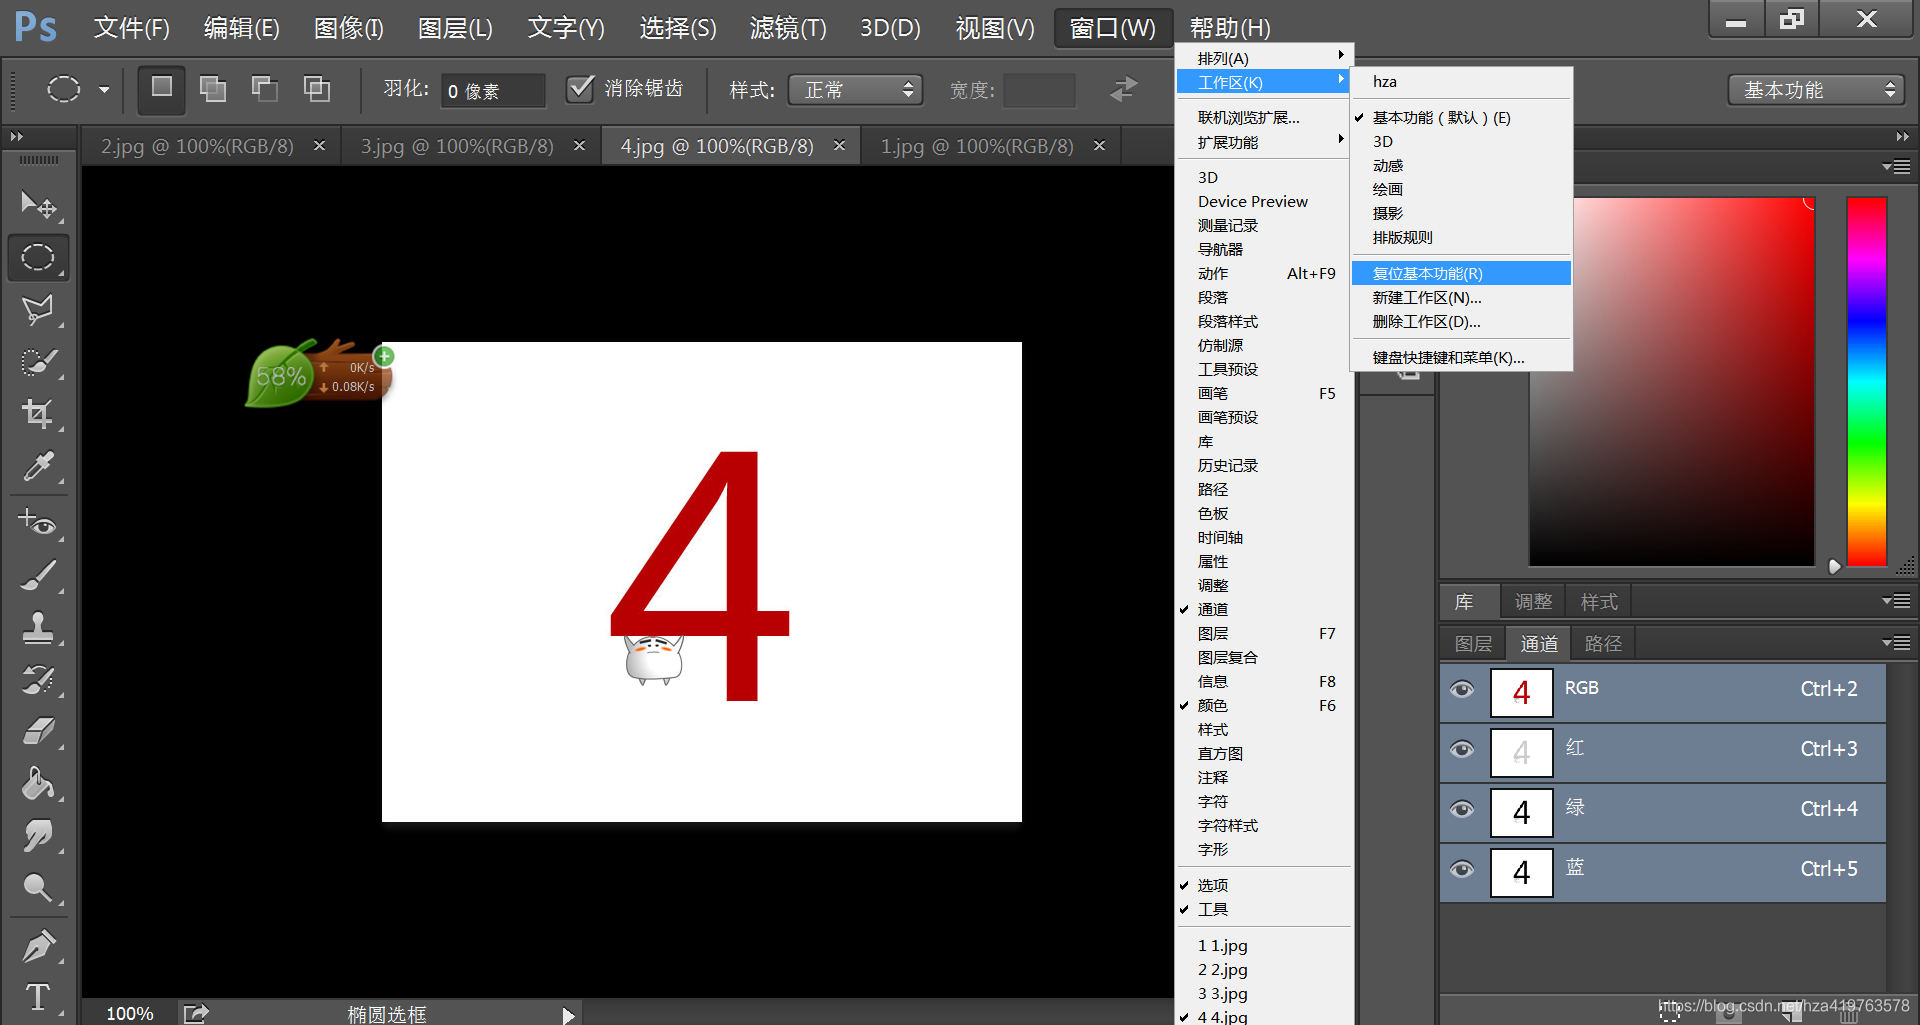Open the 样式 style dropdown
The image size is (1920, 1025).
tap(855, 90)
